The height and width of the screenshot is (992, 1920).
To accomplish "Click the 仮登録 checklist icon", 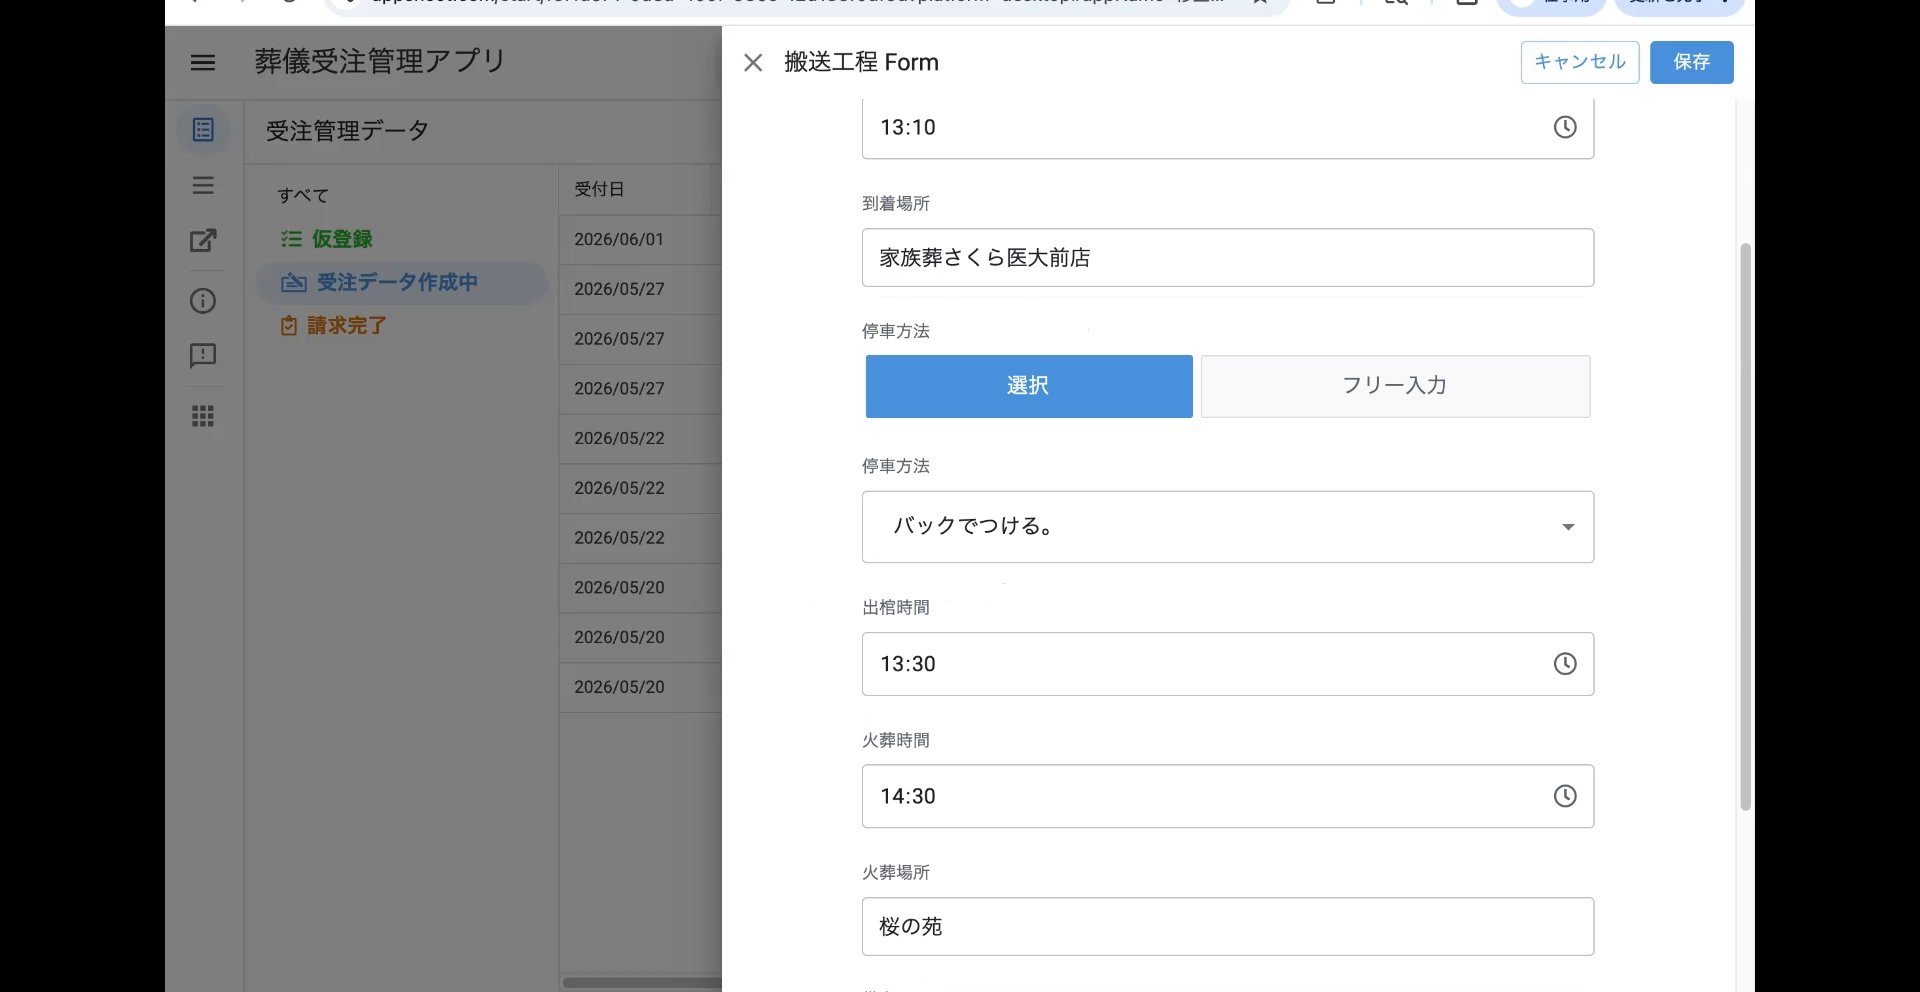I will click(291, 239).
